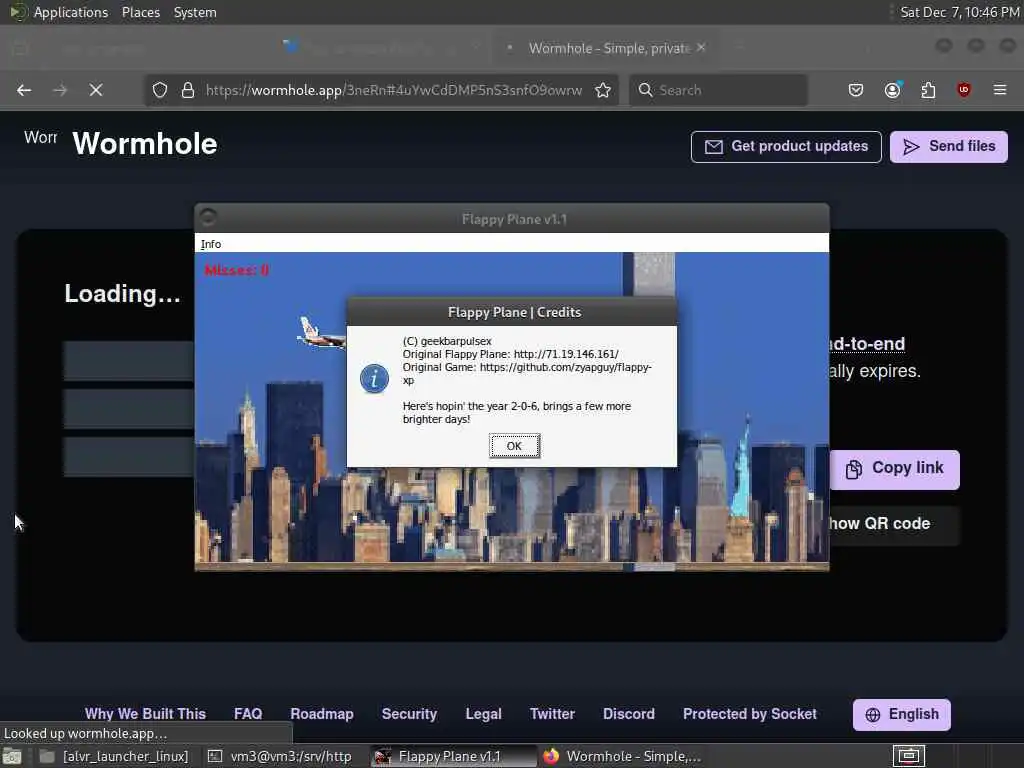1024x768 pixels.
Task: Open the Firefox account icon
Action: (893, 90)
